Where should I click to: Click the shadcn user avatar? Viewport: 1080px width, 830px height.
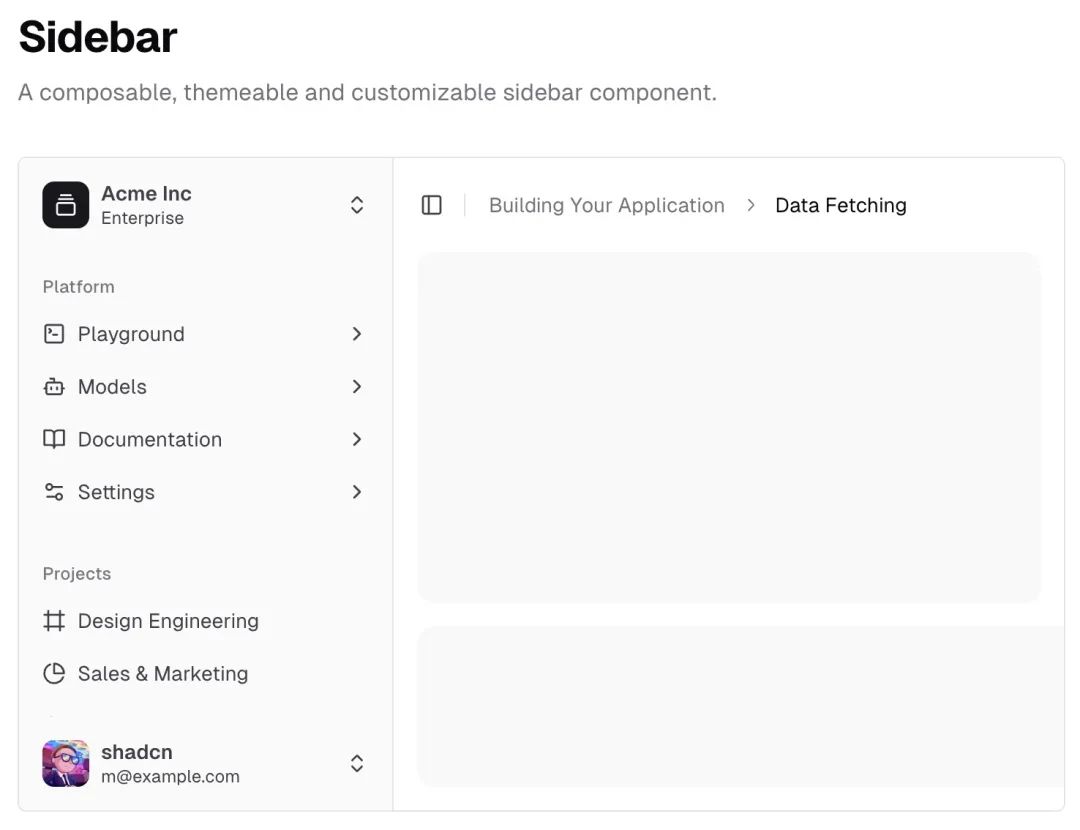[x=65, y=763]
